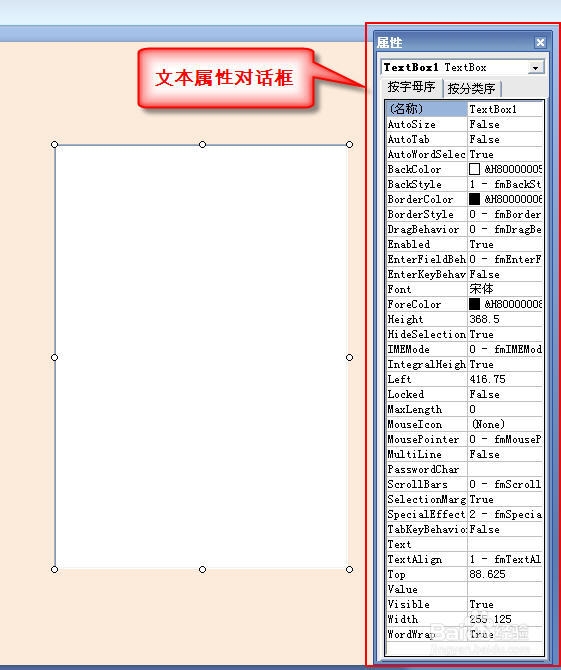
Task: Click the BackColor white color swatch
Action: (474, 169)
